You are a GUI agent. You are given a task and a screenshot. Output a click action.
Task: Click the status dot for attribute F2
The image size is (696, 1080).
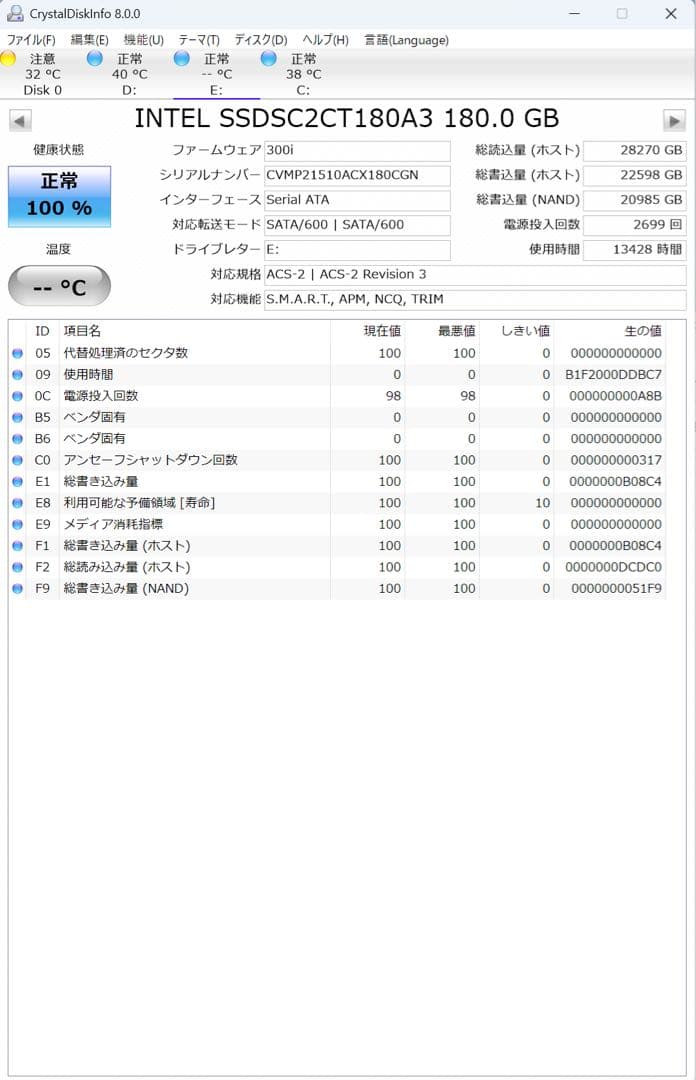click(17, 567)
